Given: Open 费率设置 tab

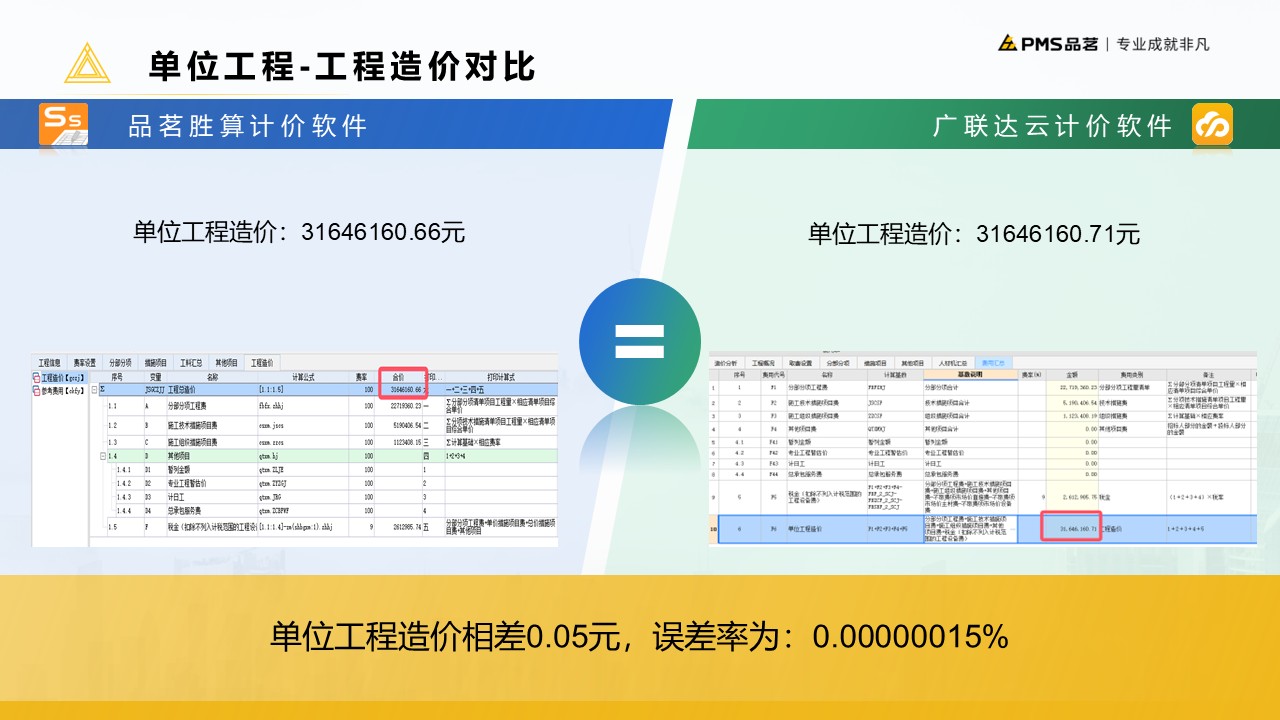Looking at the screenshot, I should coord(84,363).
